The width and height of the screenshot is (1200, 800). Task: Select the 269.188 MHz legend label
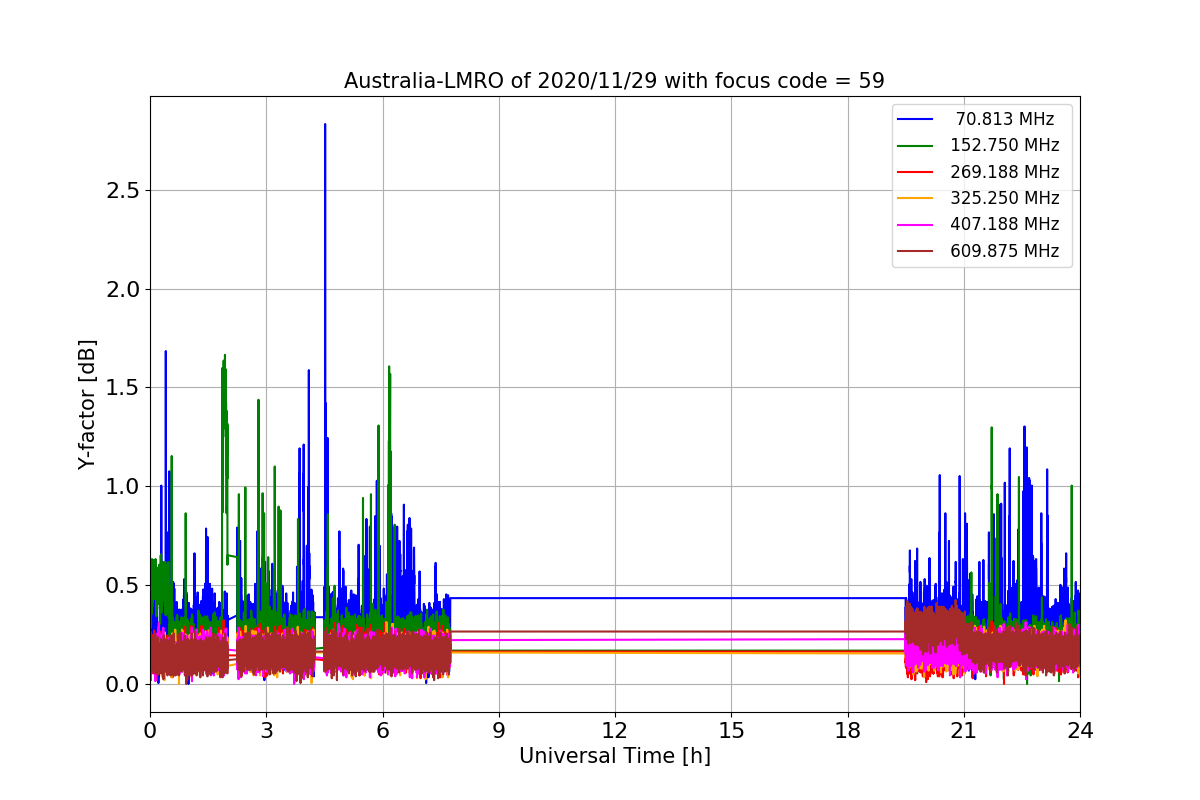[1004, 172]
